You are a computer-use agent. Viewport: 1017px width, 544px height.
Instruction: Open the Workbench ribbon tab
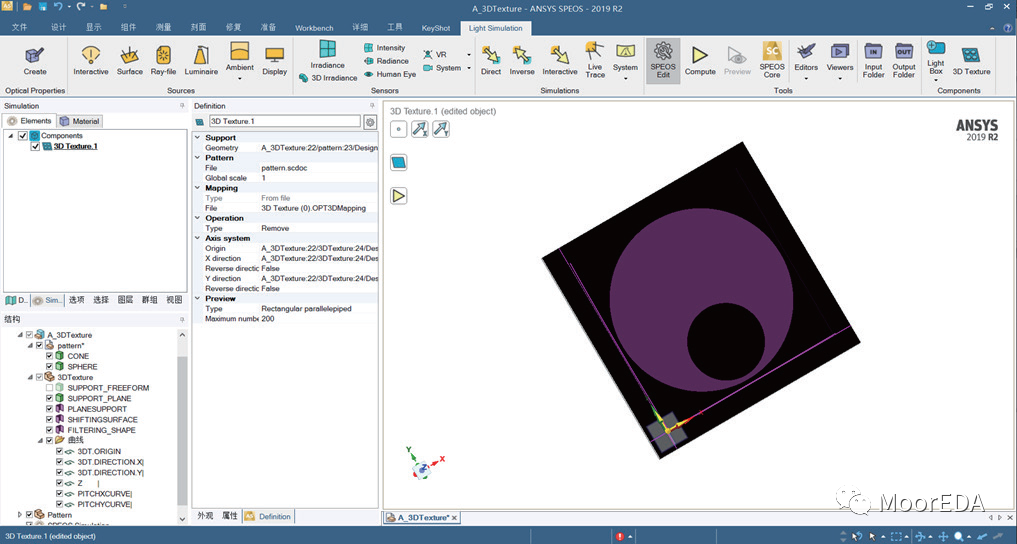pos(314,28)
